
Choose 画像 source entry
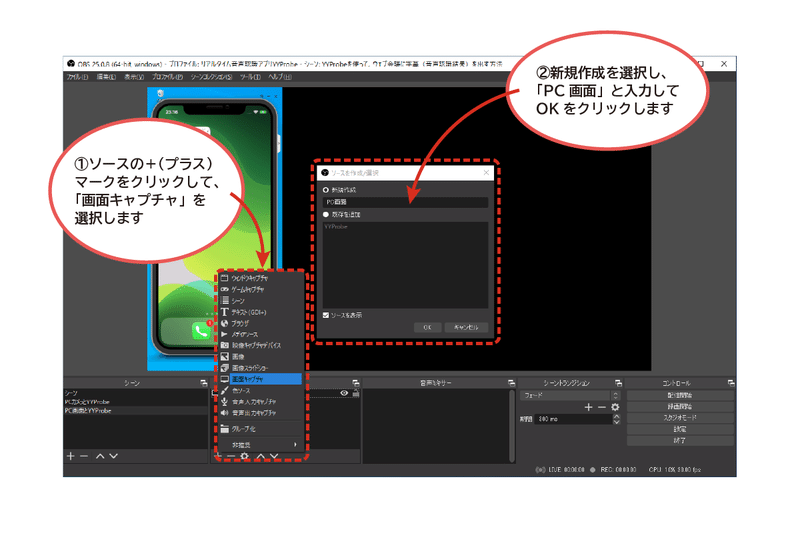[x=260, y=357]
